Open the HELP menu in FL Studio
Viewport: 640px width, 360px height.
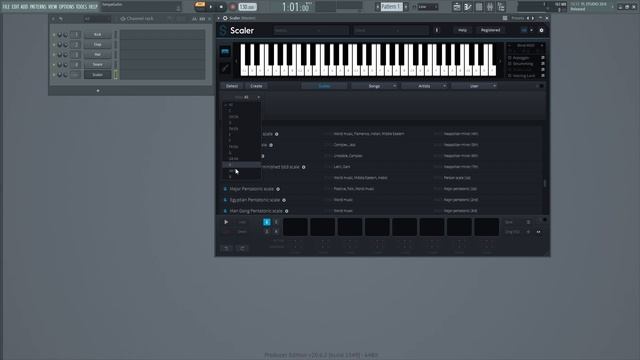[93, 7]
